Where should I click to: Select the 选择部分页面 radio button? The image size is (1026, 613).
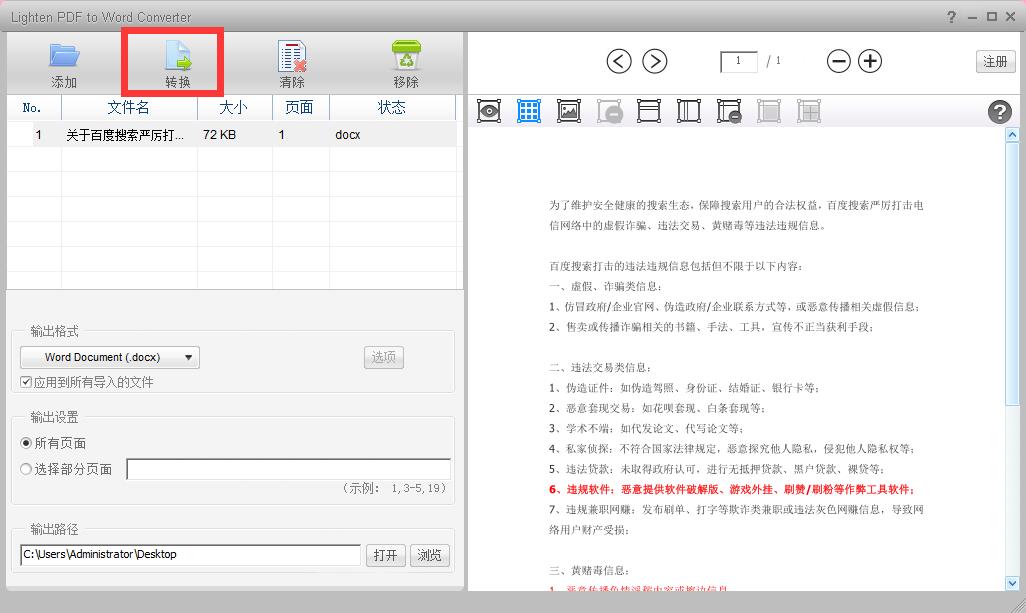(x=26, y=469)
